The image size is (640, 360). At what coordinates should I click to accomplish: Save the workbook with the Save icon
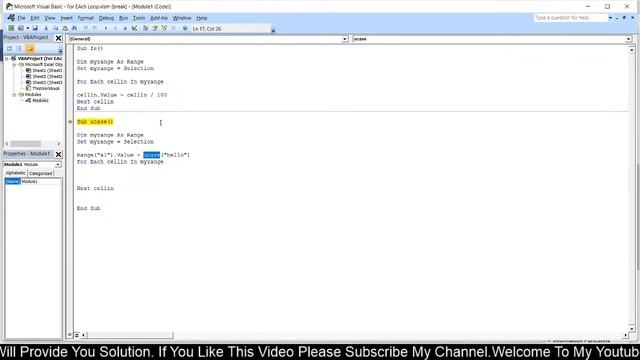(35, 28)
